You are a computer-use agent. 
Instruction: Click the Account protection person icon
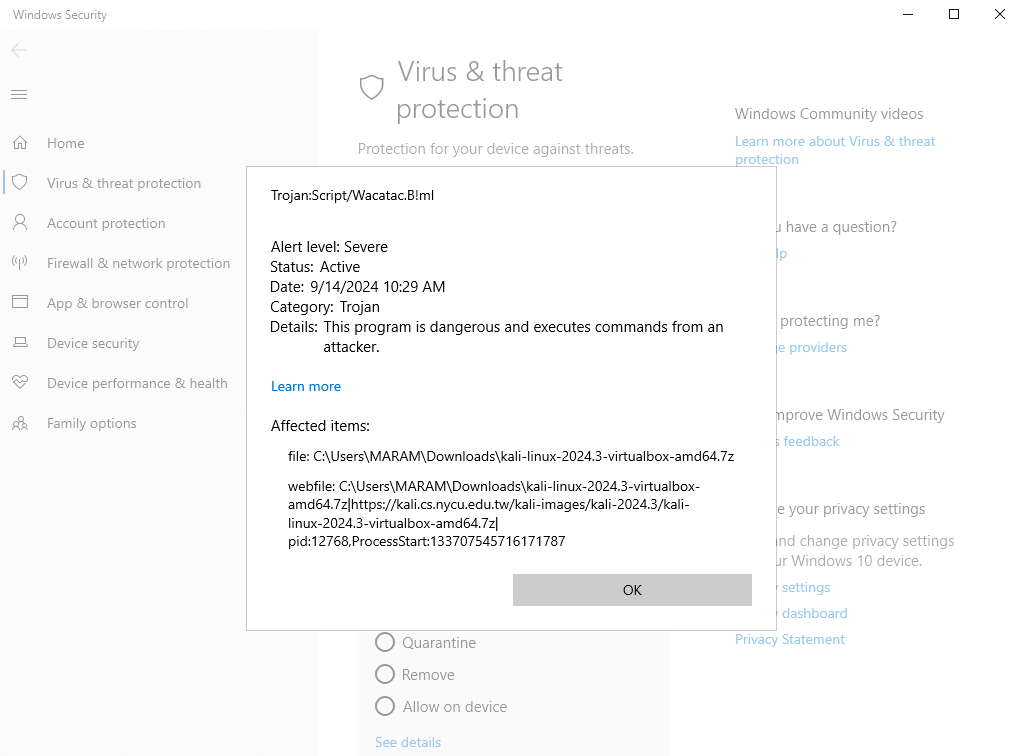20,223
